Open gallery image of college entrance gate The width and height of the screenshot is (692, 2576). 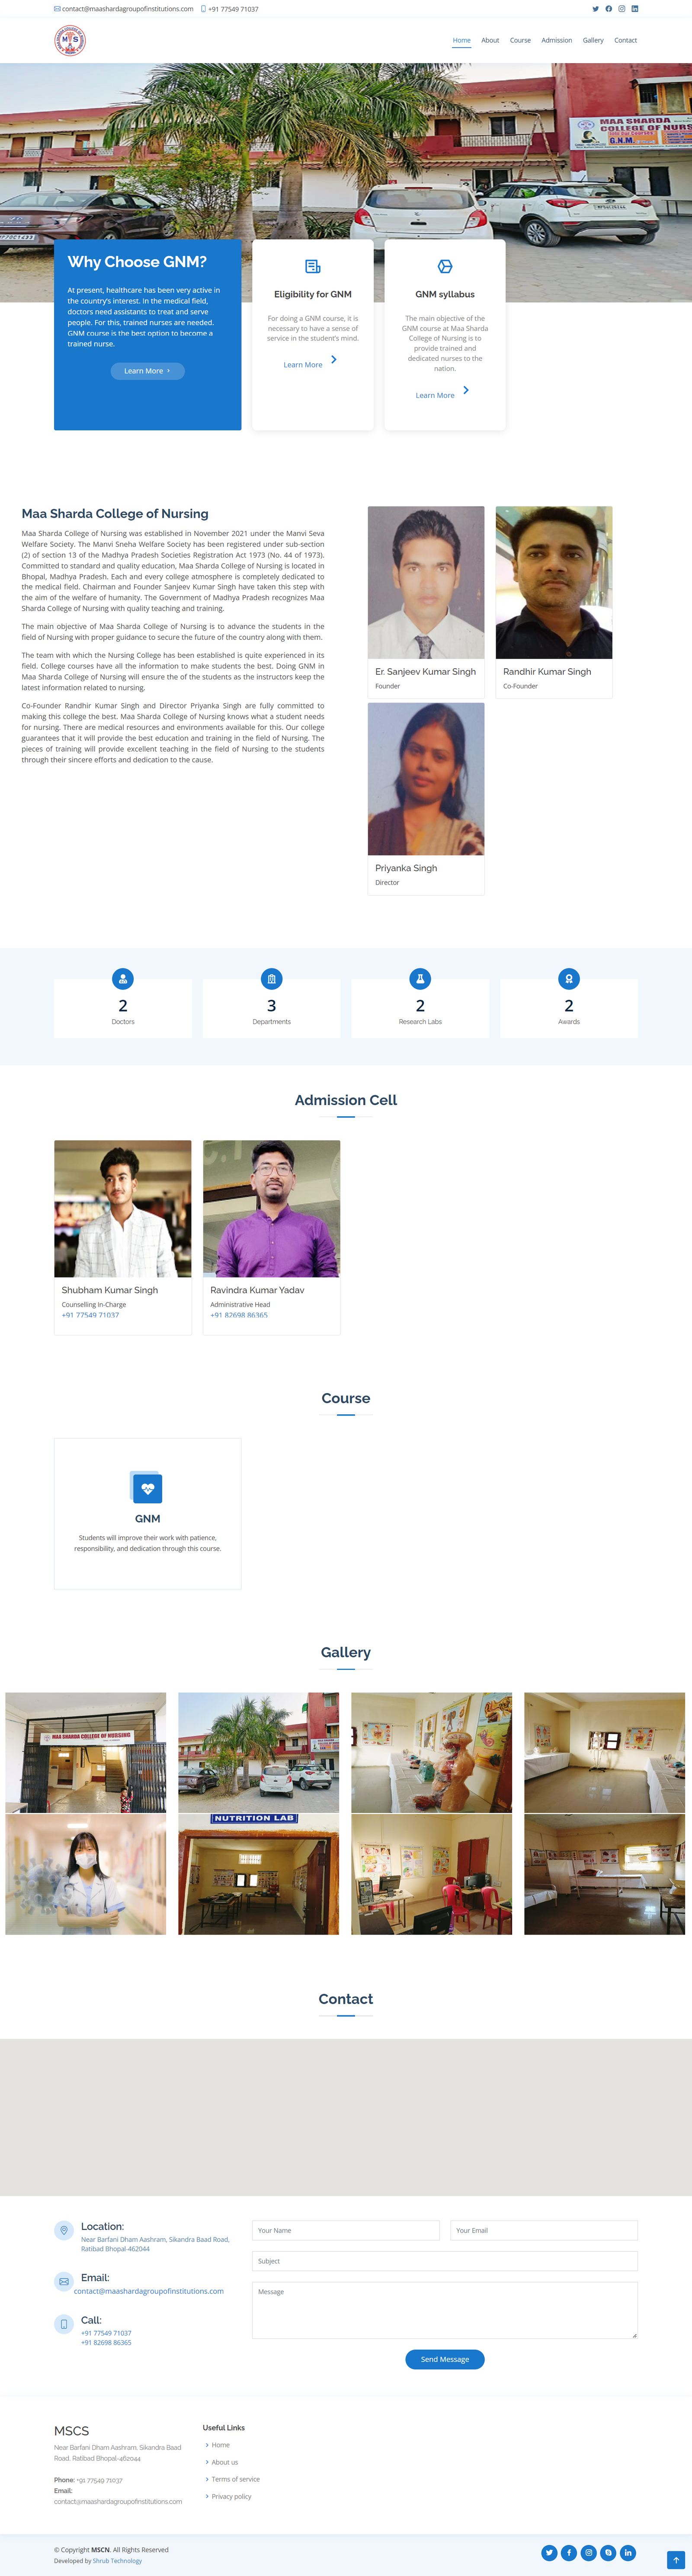pos(86,1753)
